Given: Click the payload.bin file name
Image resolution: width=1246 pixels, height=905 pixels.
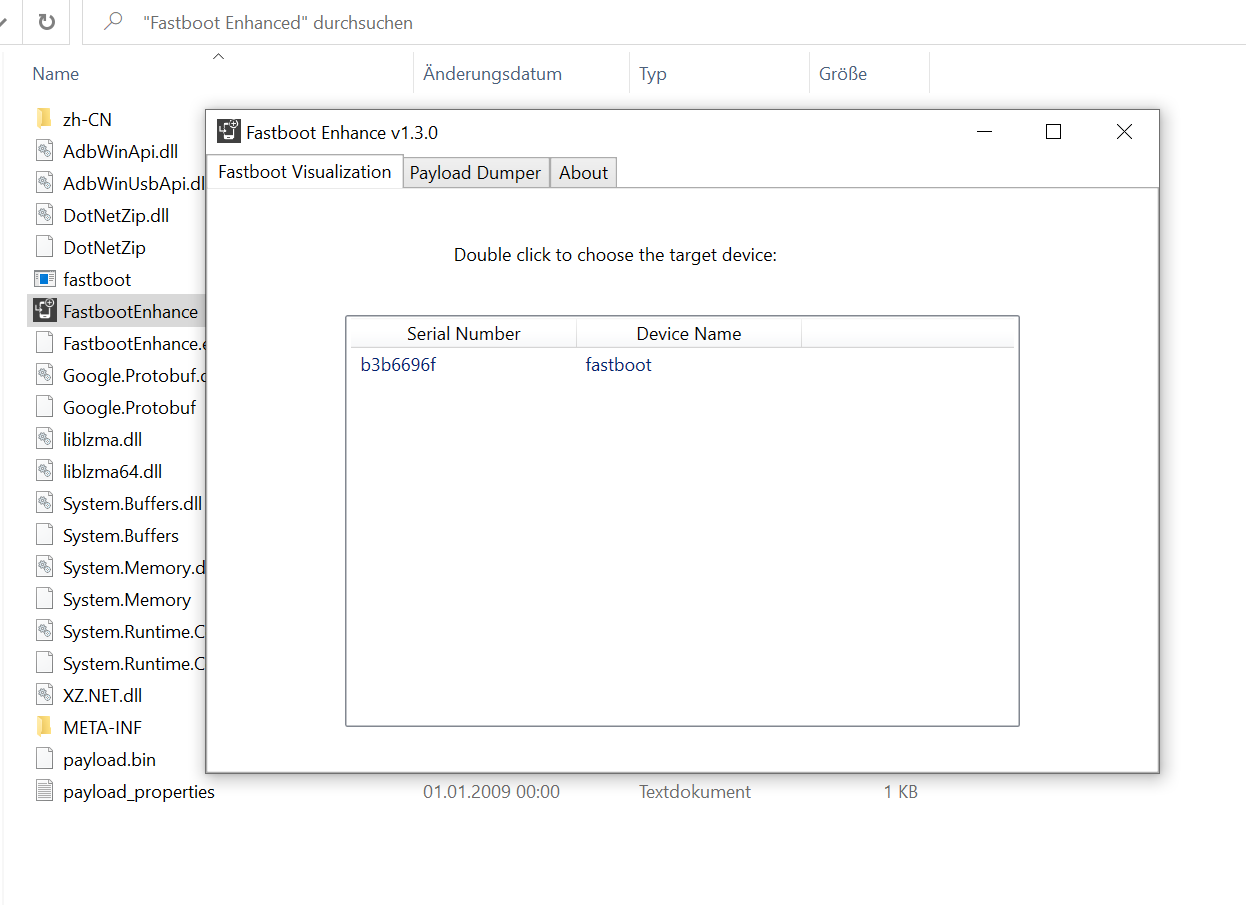Looking at the screenshot, I should pyautogui.click(x=109, y=760).
